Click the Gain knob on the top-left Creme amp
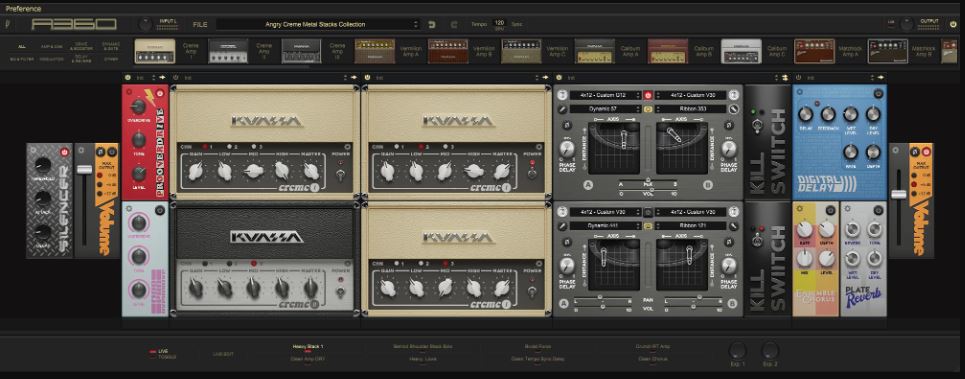This screenshot has height=379, width=965. click(x=195, y=172)
